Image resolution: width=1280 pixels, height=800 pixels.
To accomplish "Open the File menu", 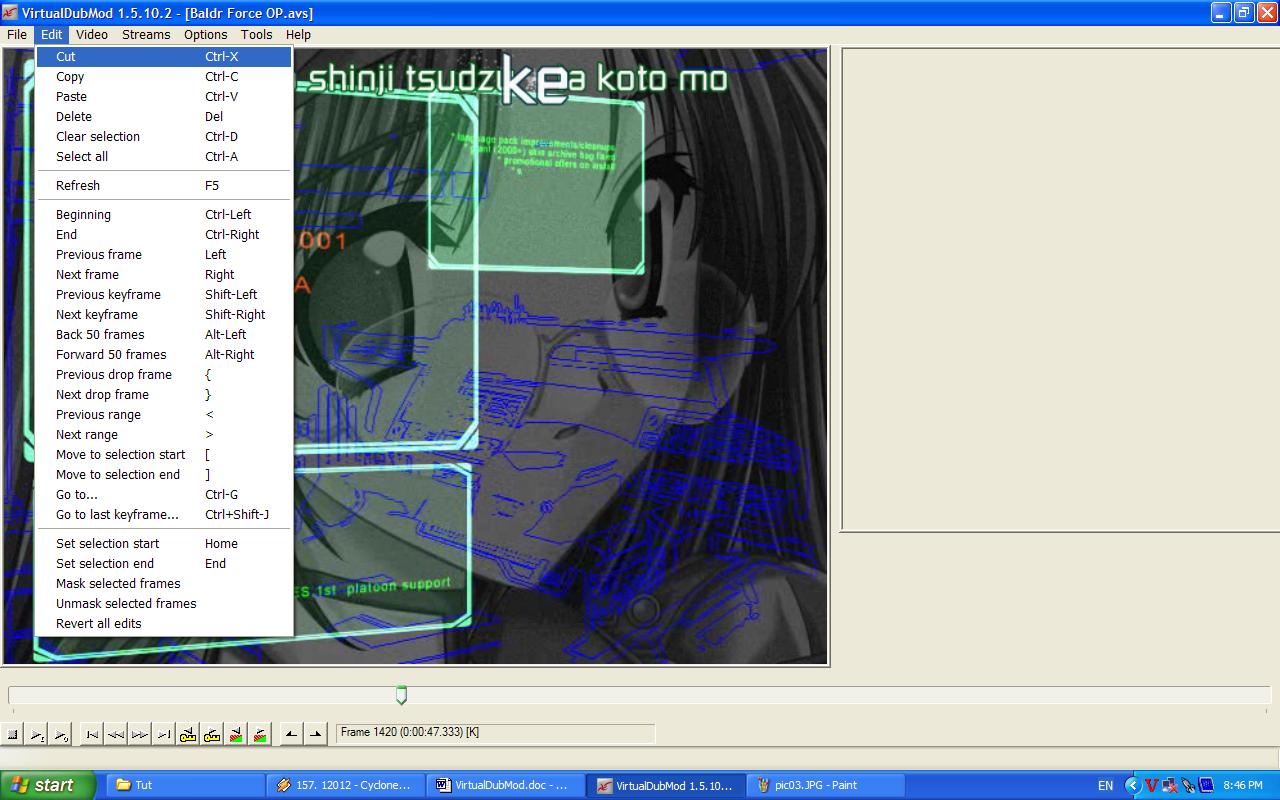I will [17, 34].
